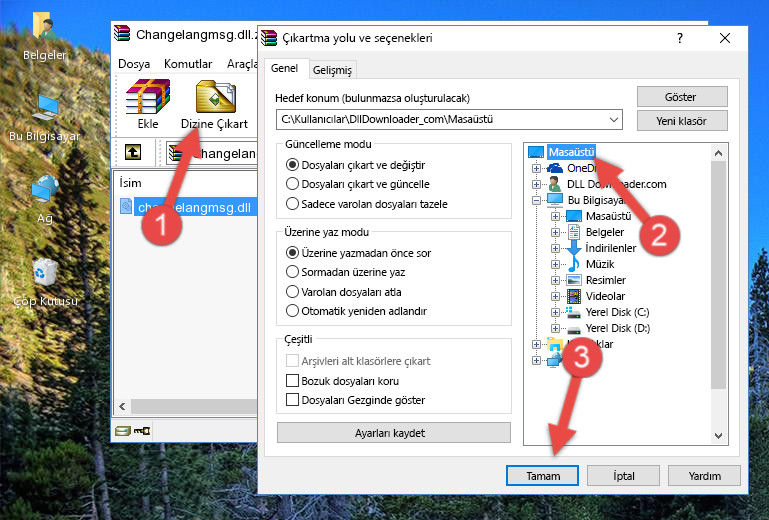The width and height of the screenshot is (769, 520).
Task: Select Yerel Disk (D:) in tree
Action: click(618, 328)
